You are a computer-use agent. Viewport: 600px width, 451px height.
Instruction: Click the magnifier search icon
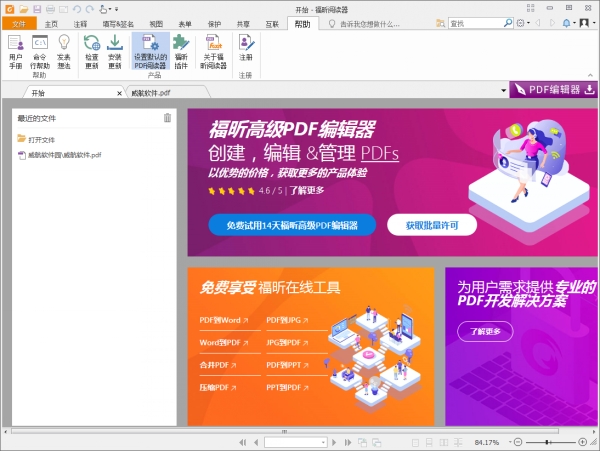(508, 23)
